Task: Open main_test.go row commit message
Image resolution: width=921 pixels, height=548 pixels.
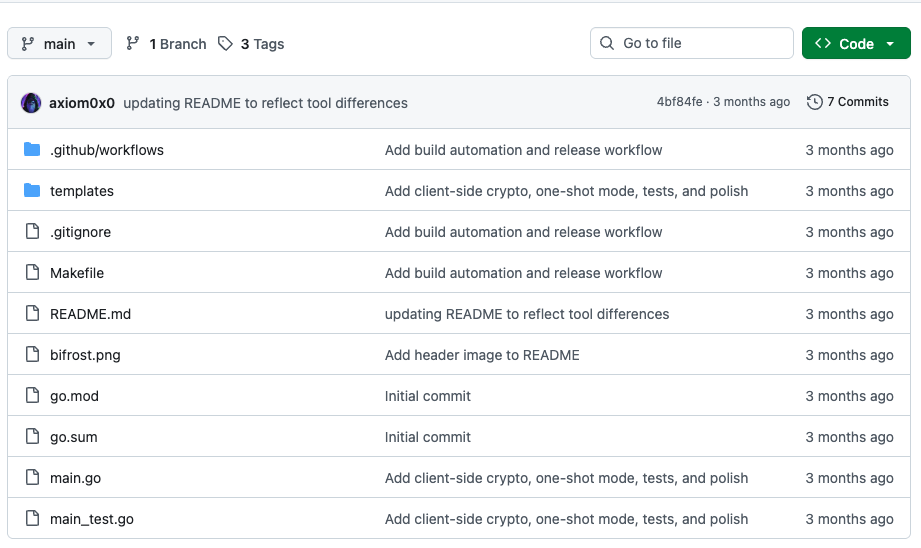Action: 566,519
